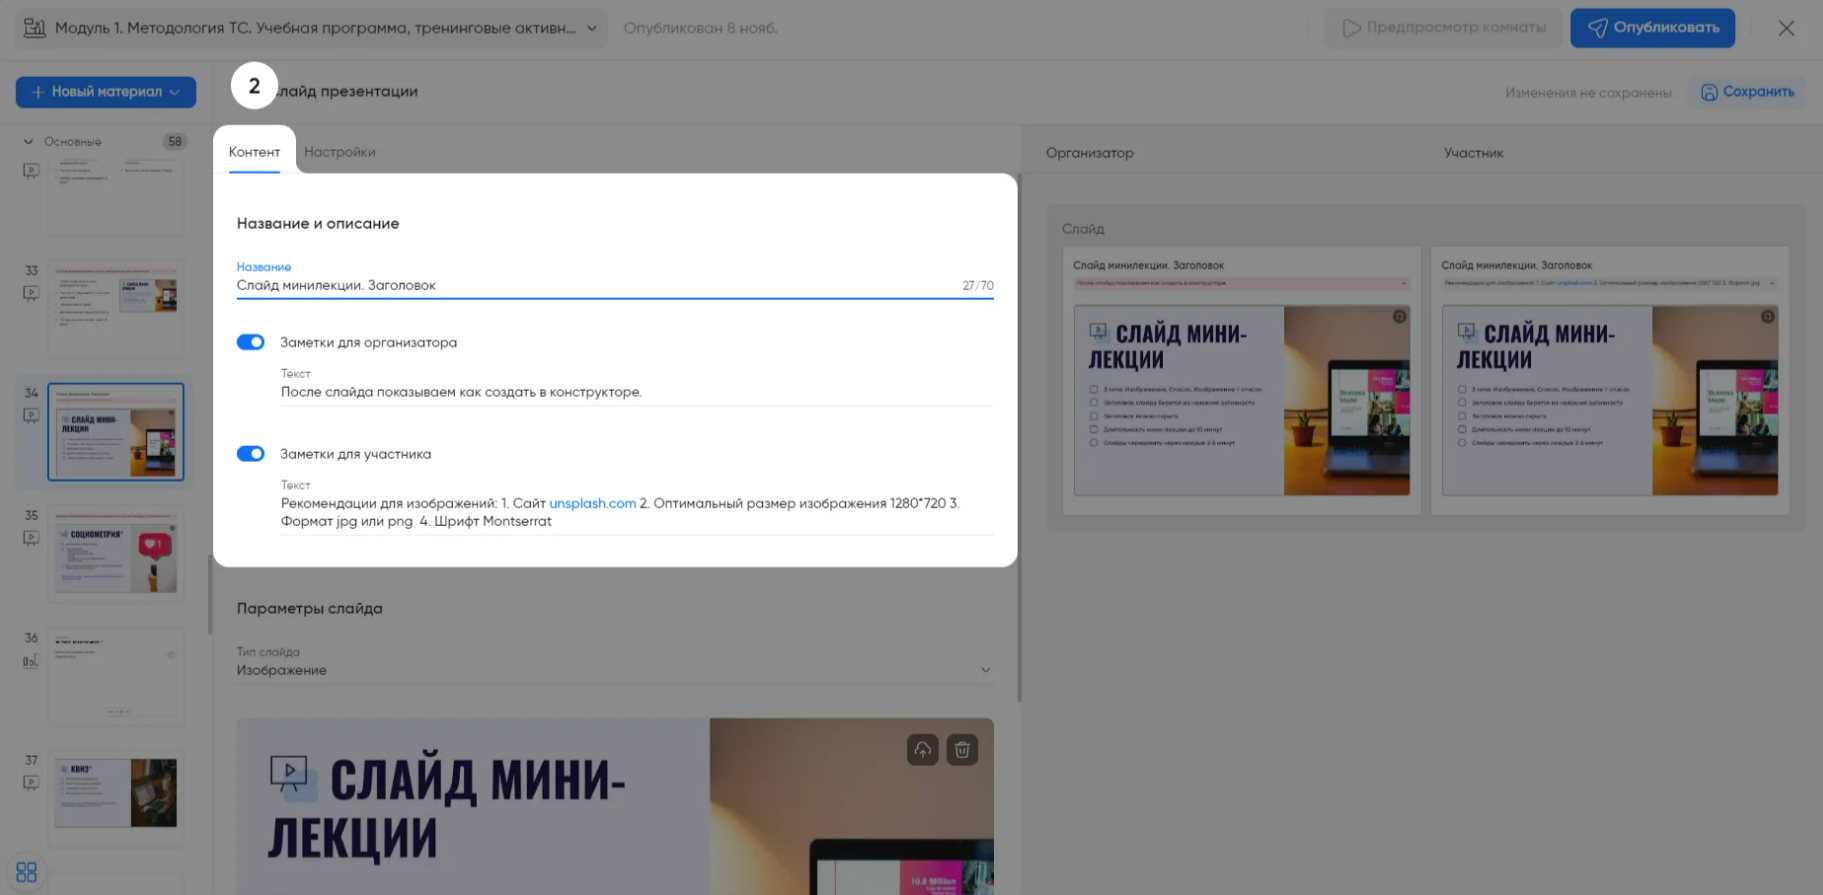Click the large slide image in Параметры слайда

(x=615, y=806)
